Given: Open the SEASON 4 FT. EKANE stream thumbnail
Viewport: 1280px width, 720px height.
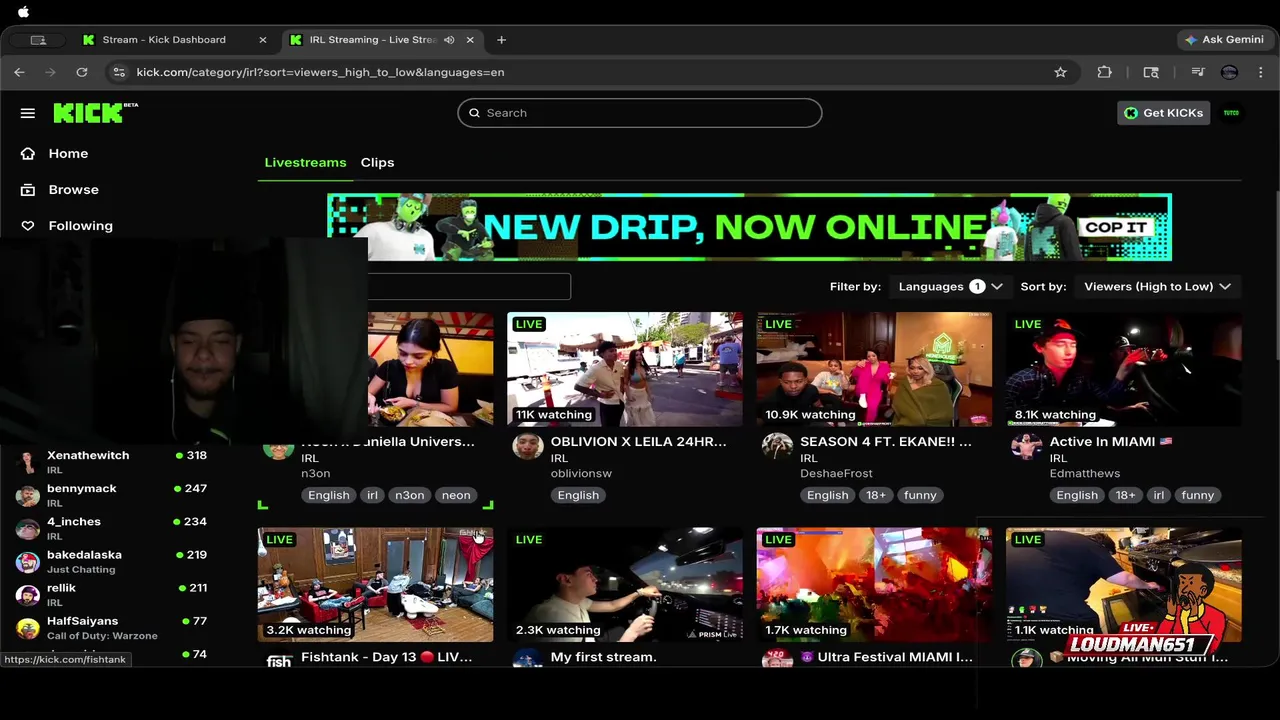Looking at the screenshot, I should pos(874,369).
